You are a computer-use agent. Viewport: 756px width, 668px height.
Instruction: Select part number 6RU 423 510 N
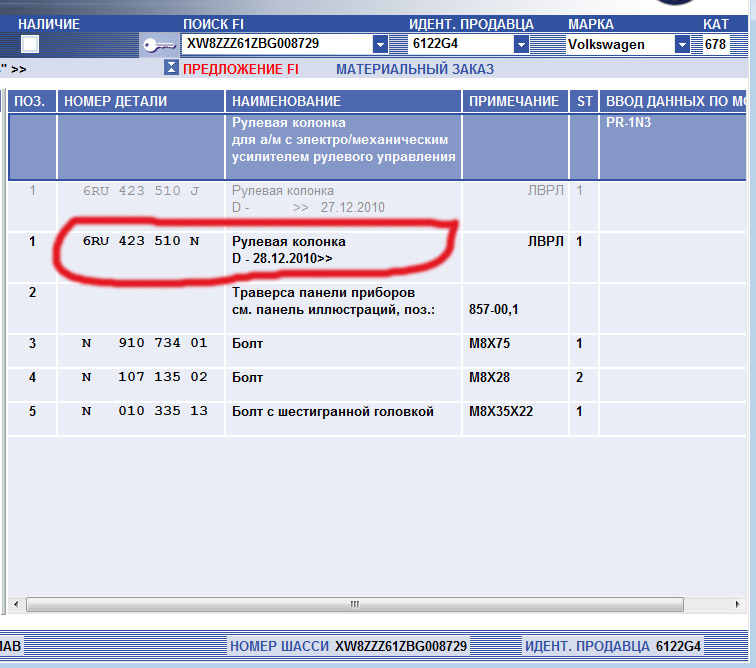[x=140, y=242]
